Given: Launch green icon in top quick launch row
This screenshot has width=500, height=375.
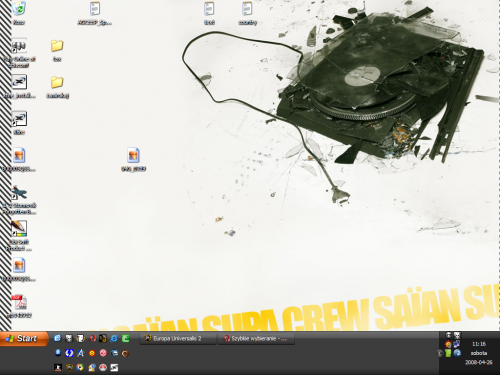Looking at the screenshot, I should click(125, 339).
